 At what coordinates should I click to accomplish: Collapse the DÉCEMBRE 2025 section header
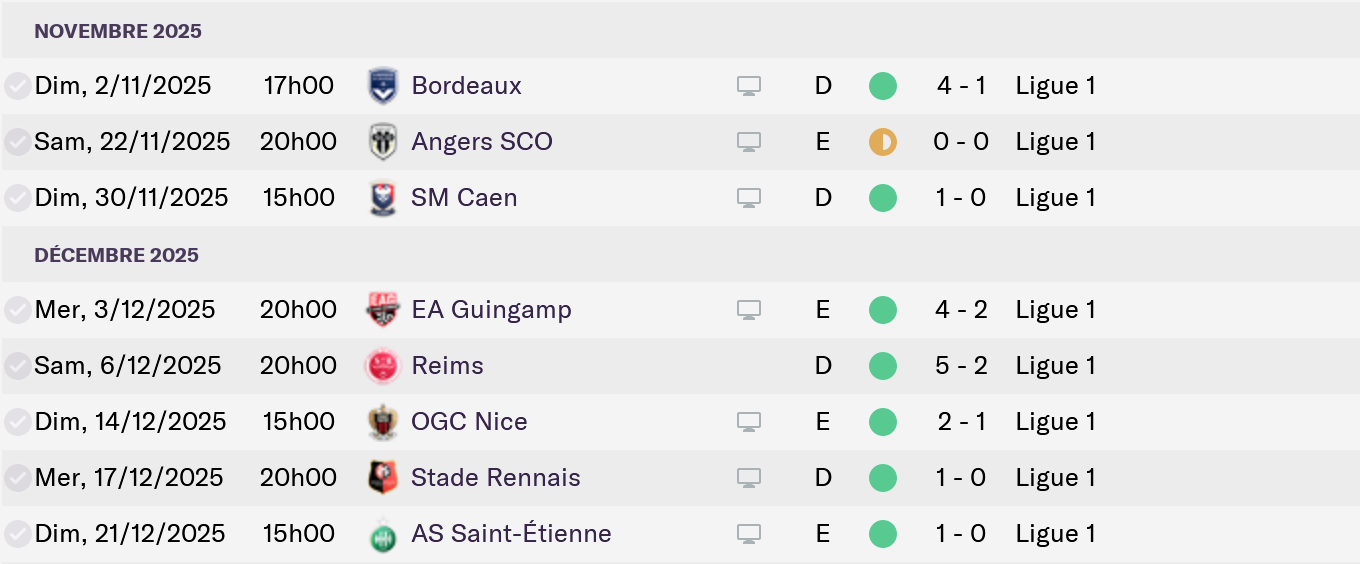(116, 255)
